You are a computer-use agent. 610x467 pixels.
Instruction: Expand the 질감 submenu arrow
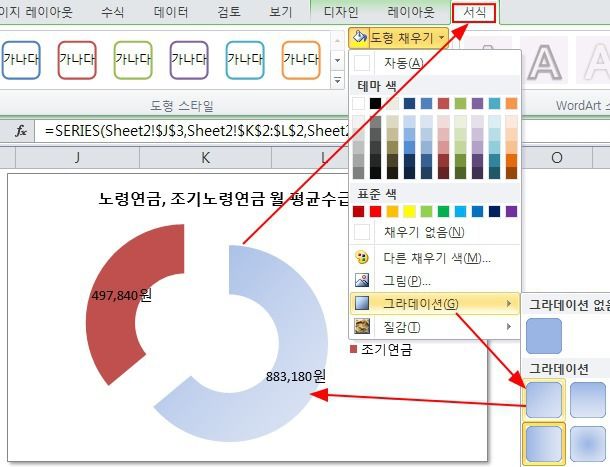pos(509,327)
